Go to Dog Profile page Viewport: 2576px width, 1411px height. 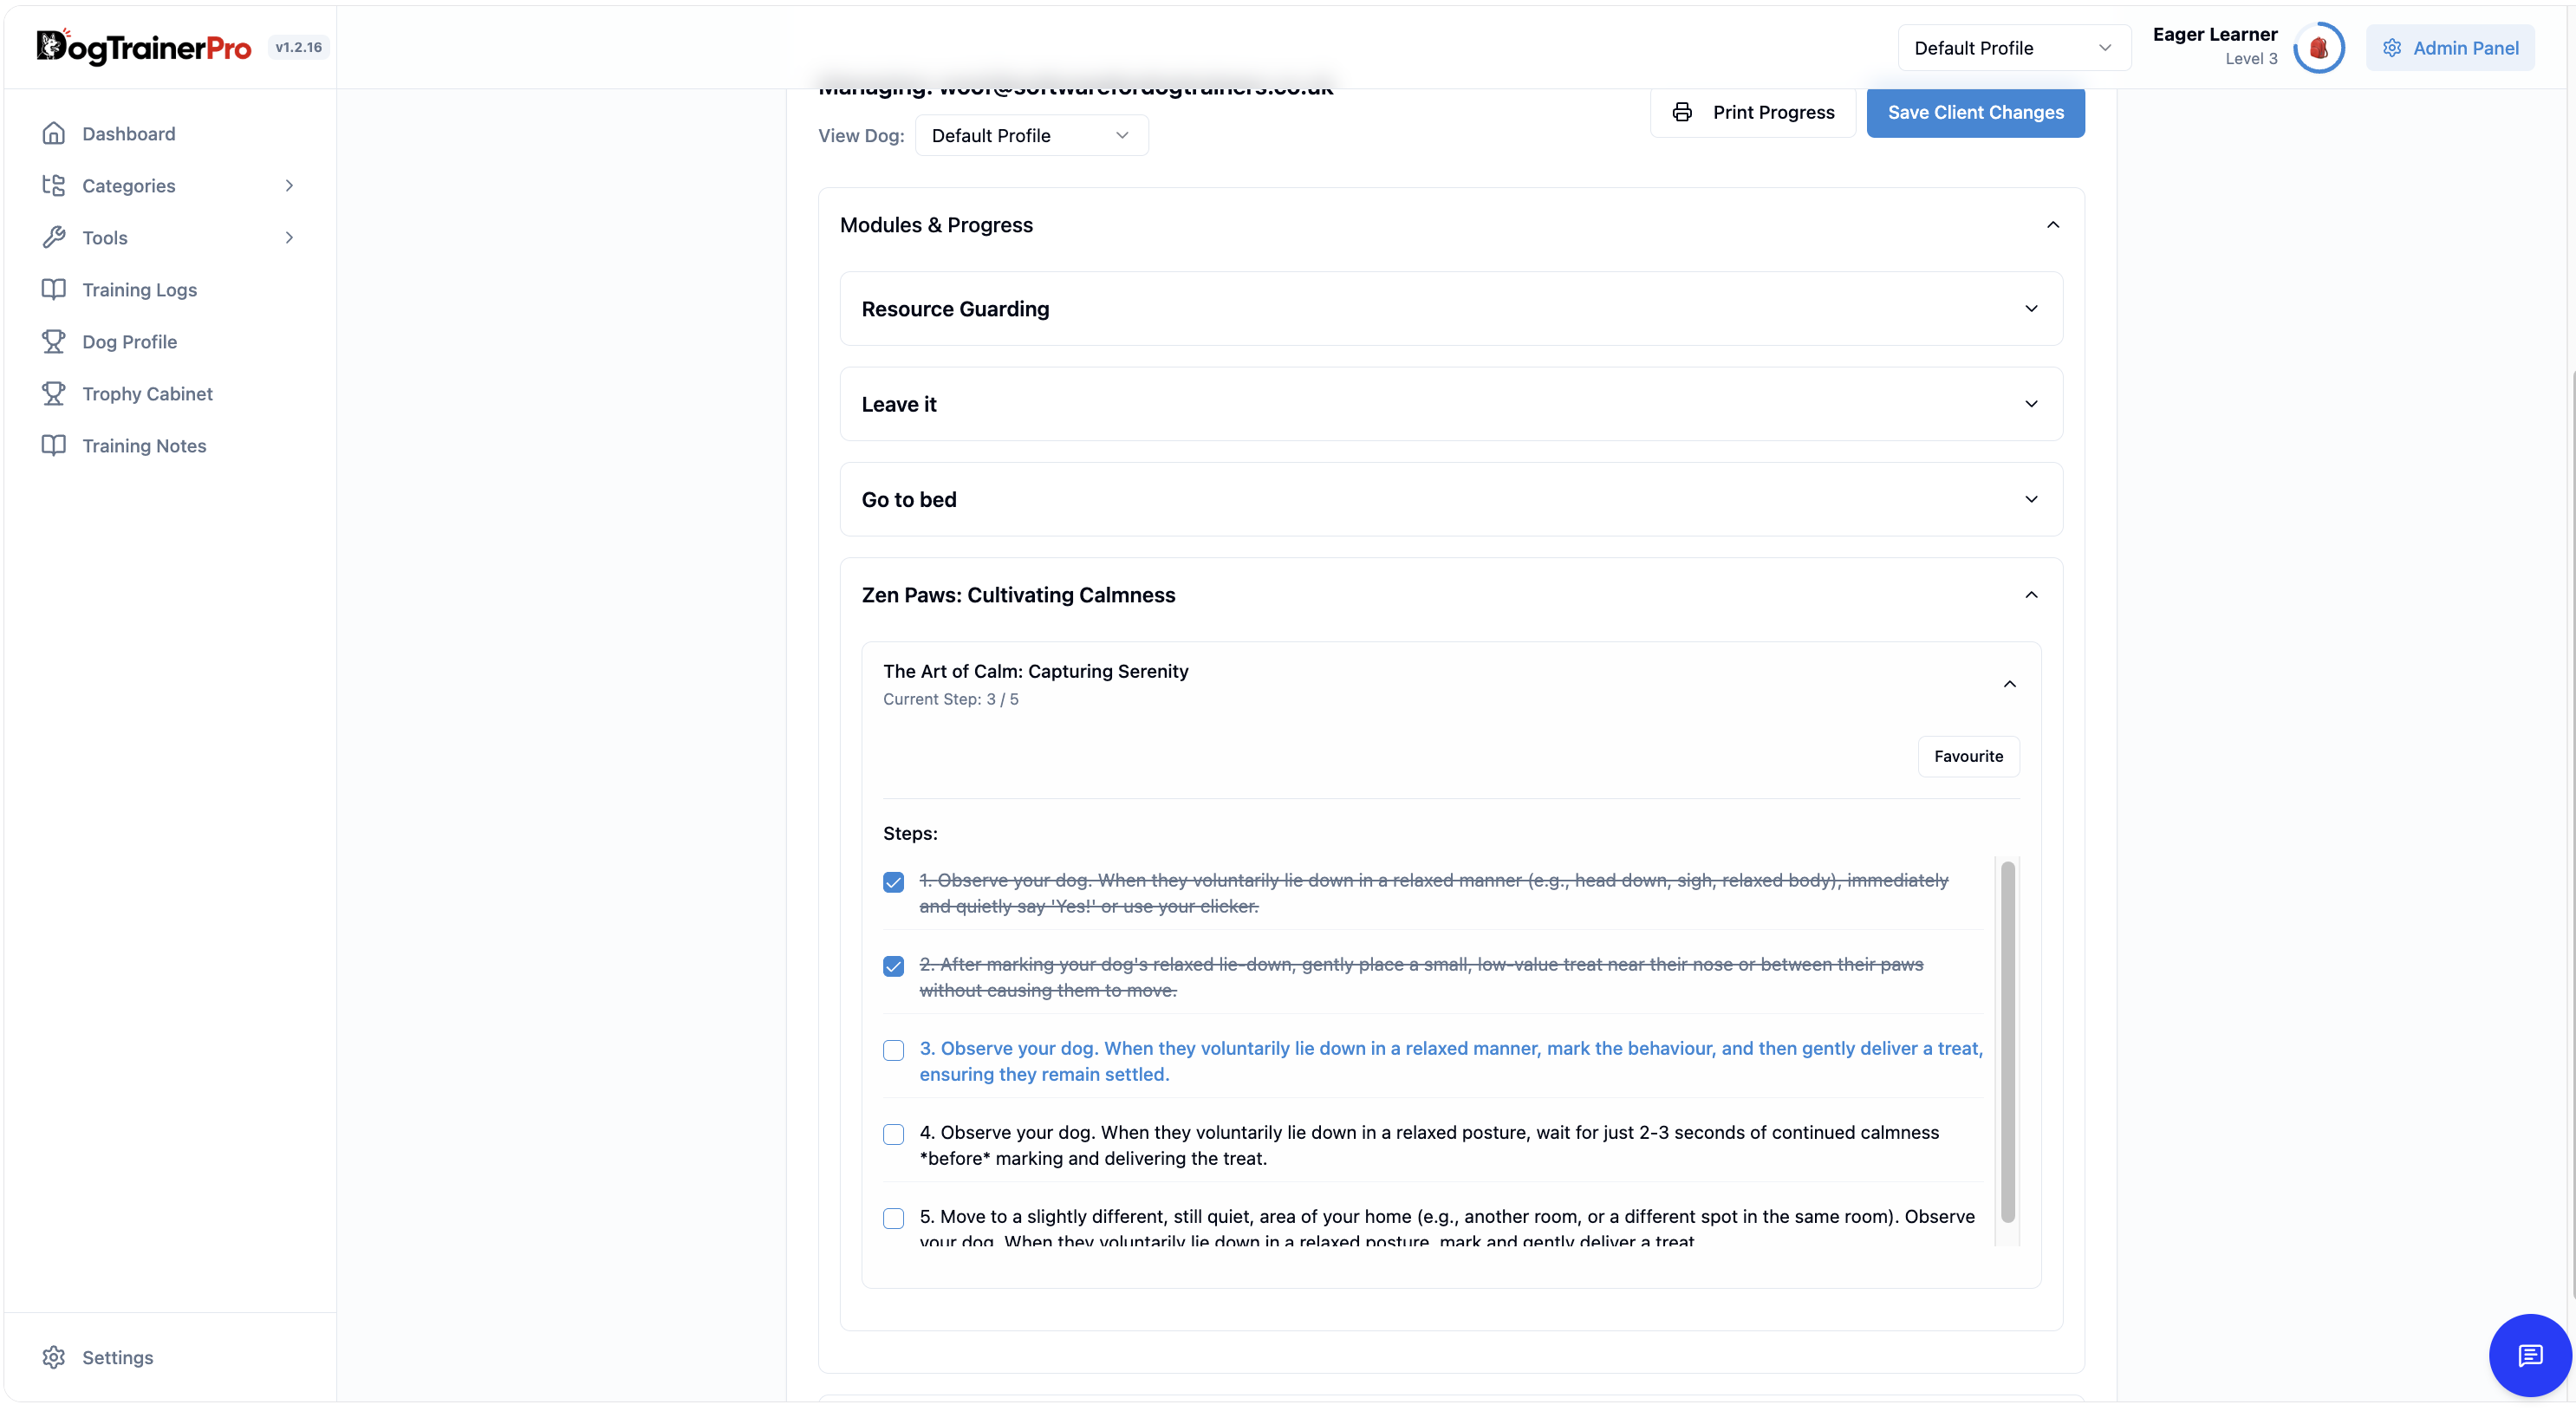click(129, 341)
